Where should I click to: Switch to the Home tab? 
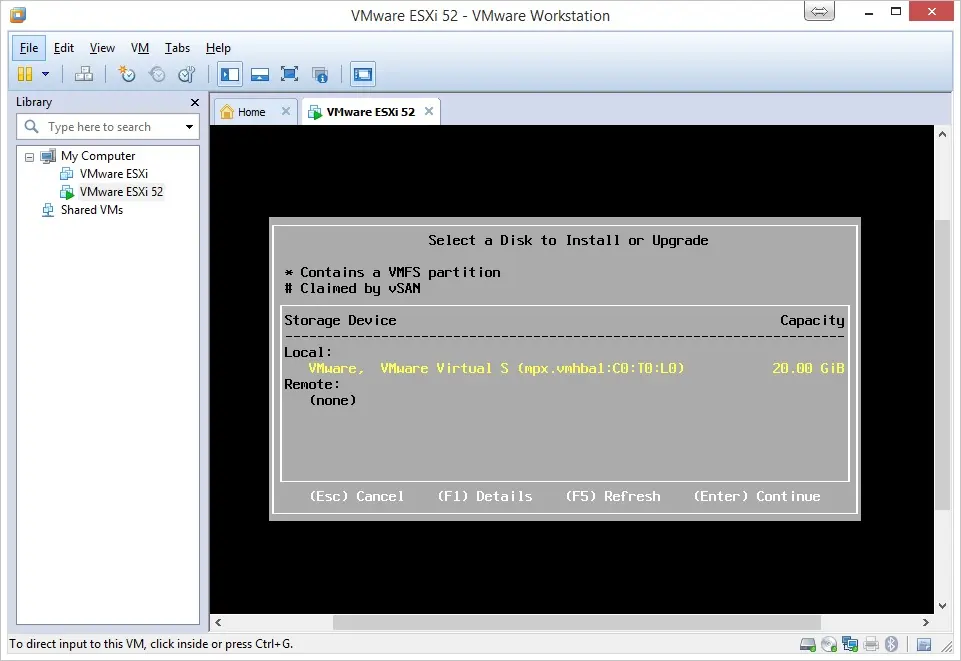(251, 112)
